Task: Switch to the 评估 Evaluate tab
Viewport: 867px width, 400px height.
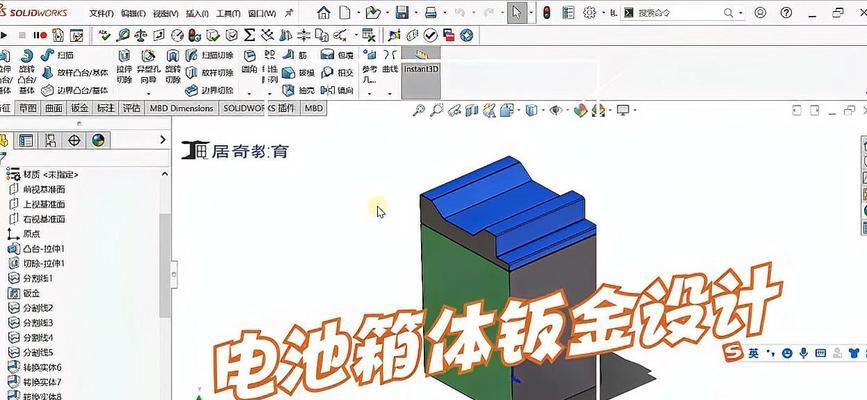Action: 131,108
